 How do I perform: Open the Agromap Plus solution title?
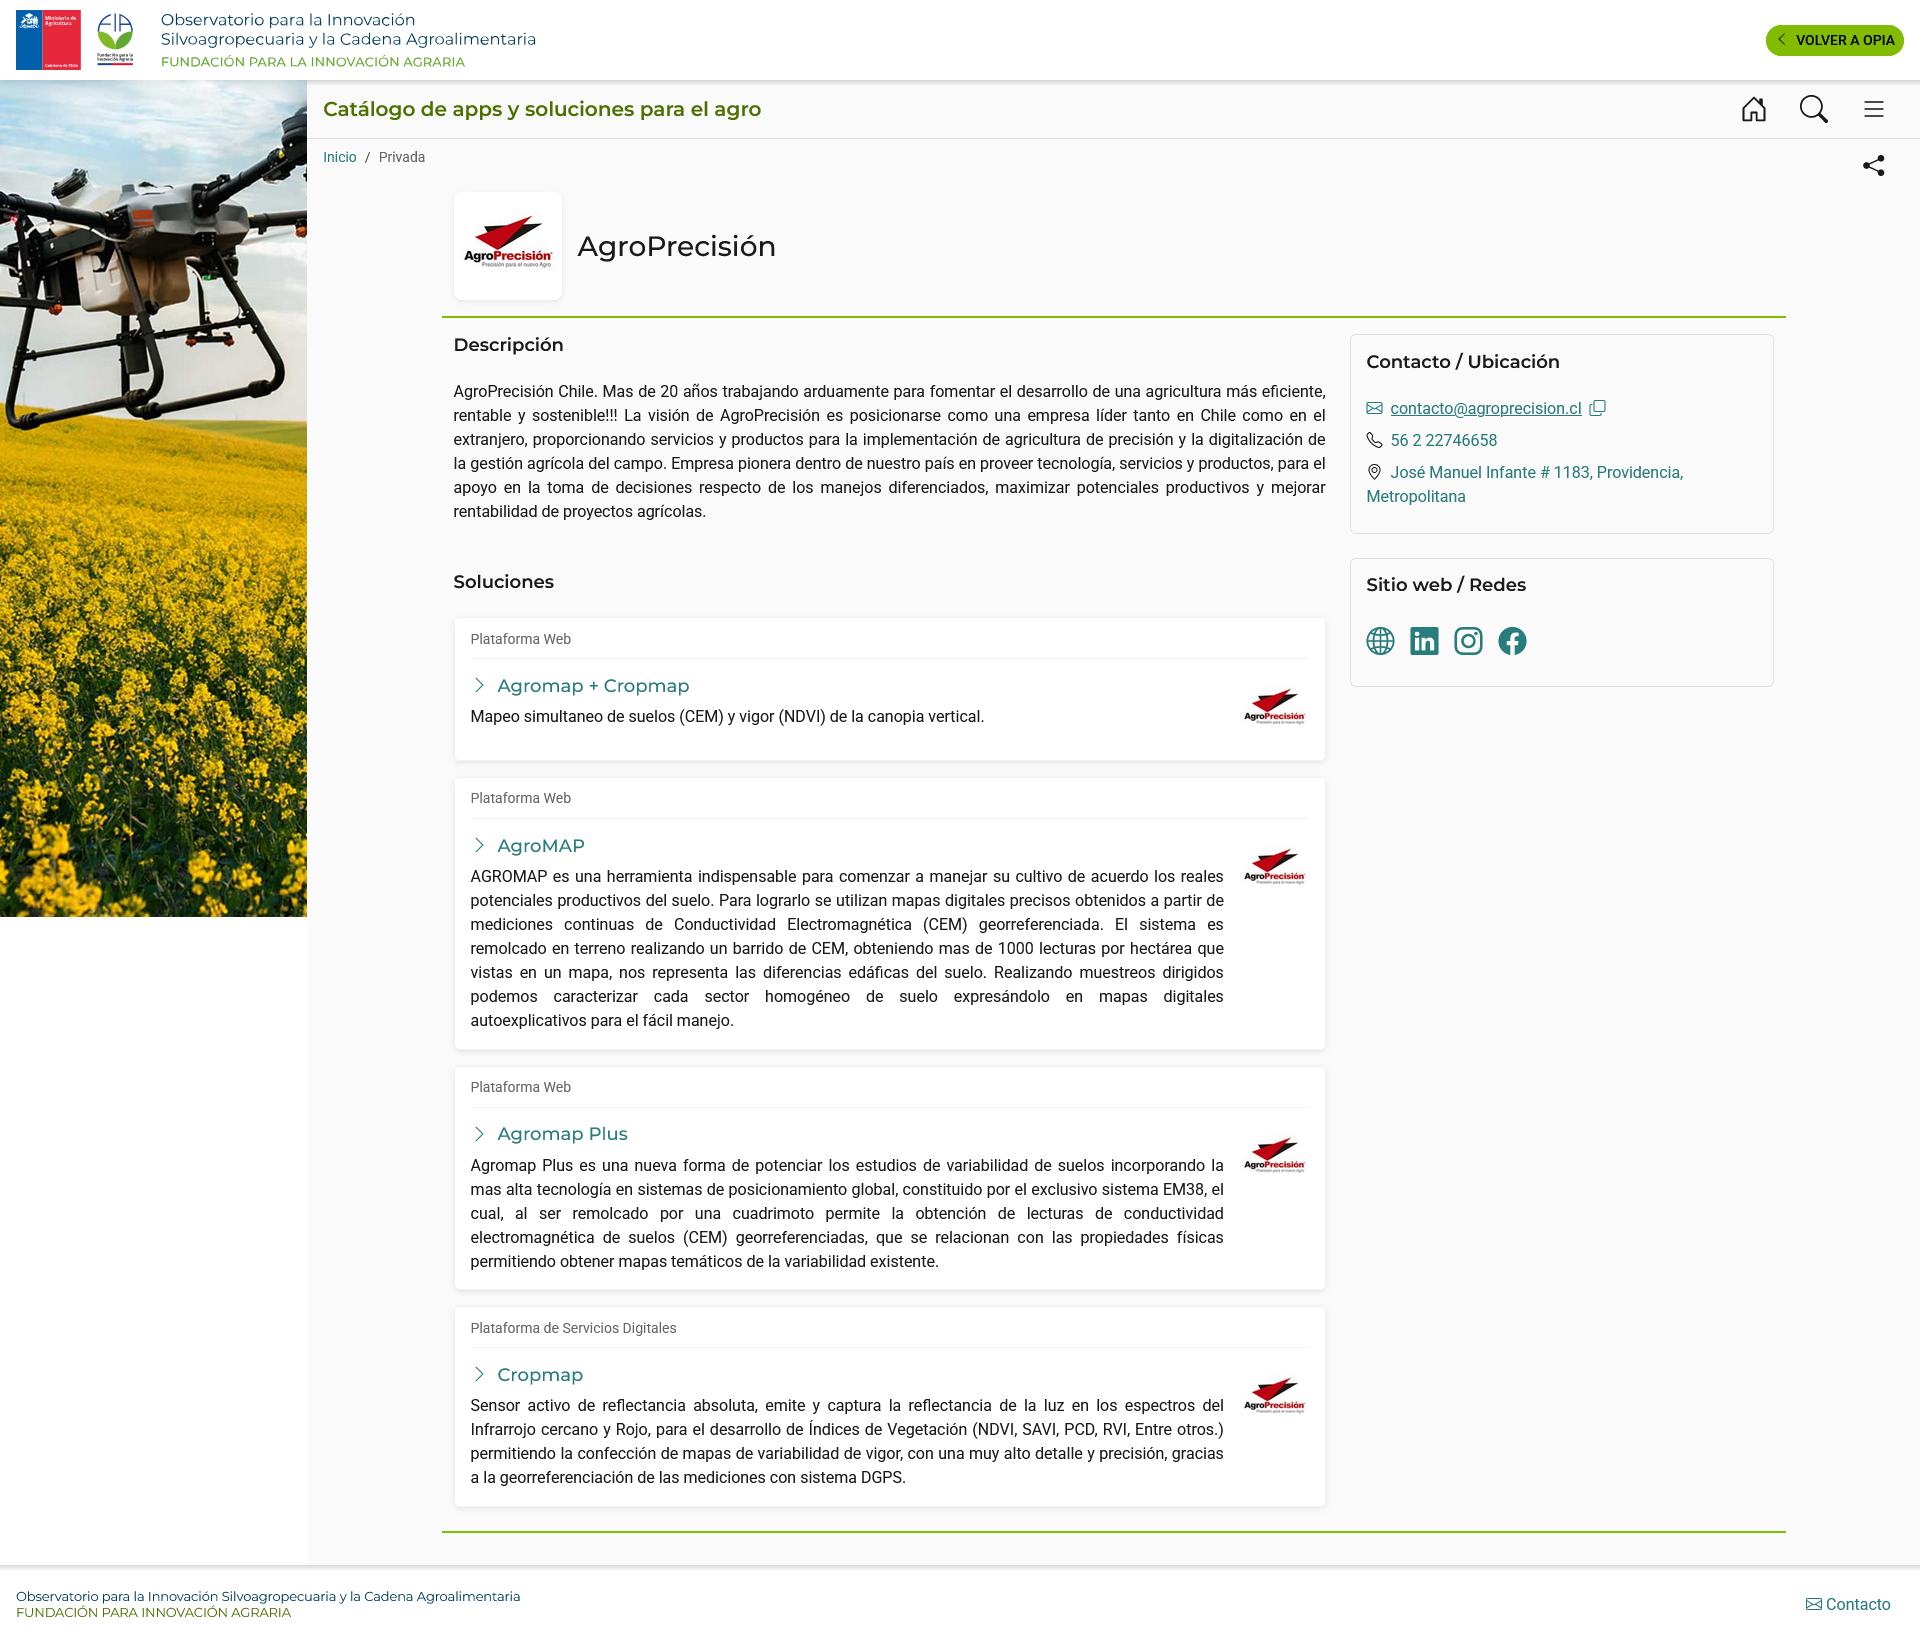tap(562, 1133)
